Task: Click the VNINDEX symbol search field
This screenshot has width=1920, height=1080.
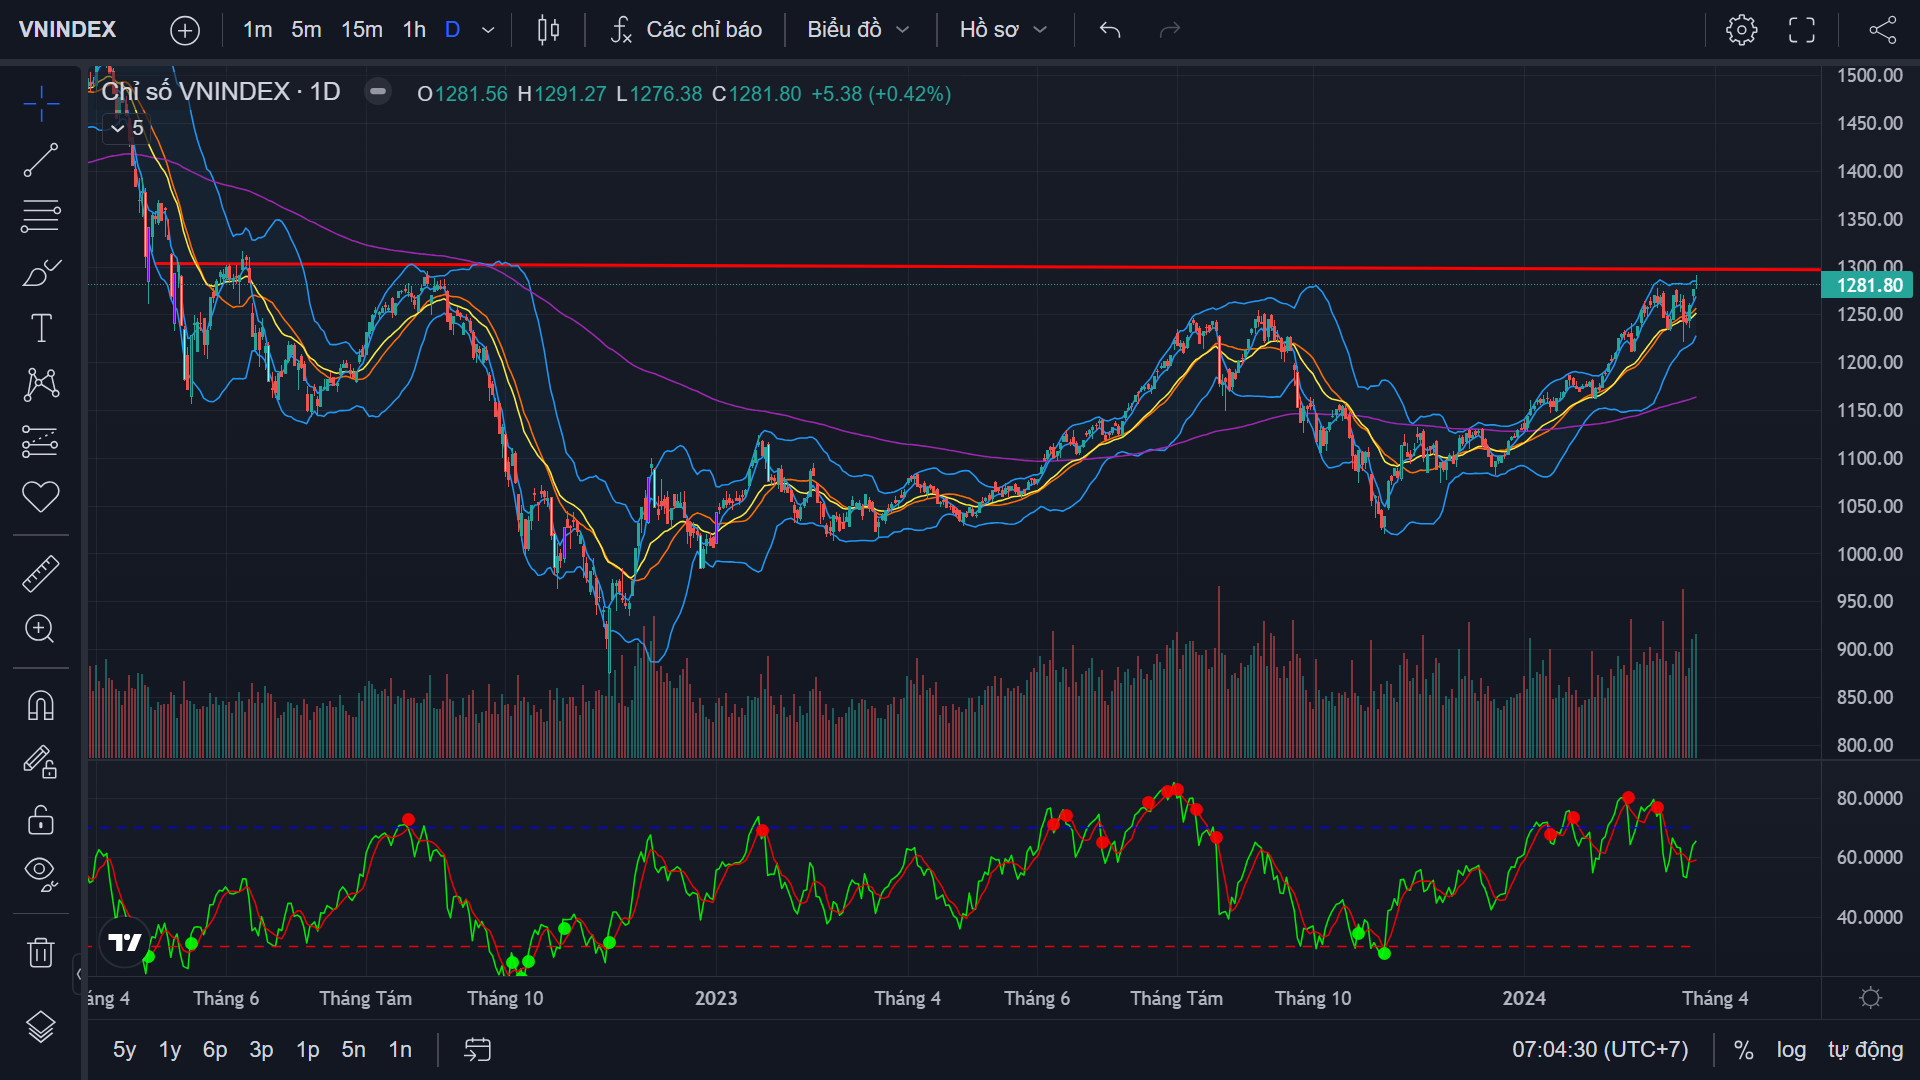Action: (68, 30)
